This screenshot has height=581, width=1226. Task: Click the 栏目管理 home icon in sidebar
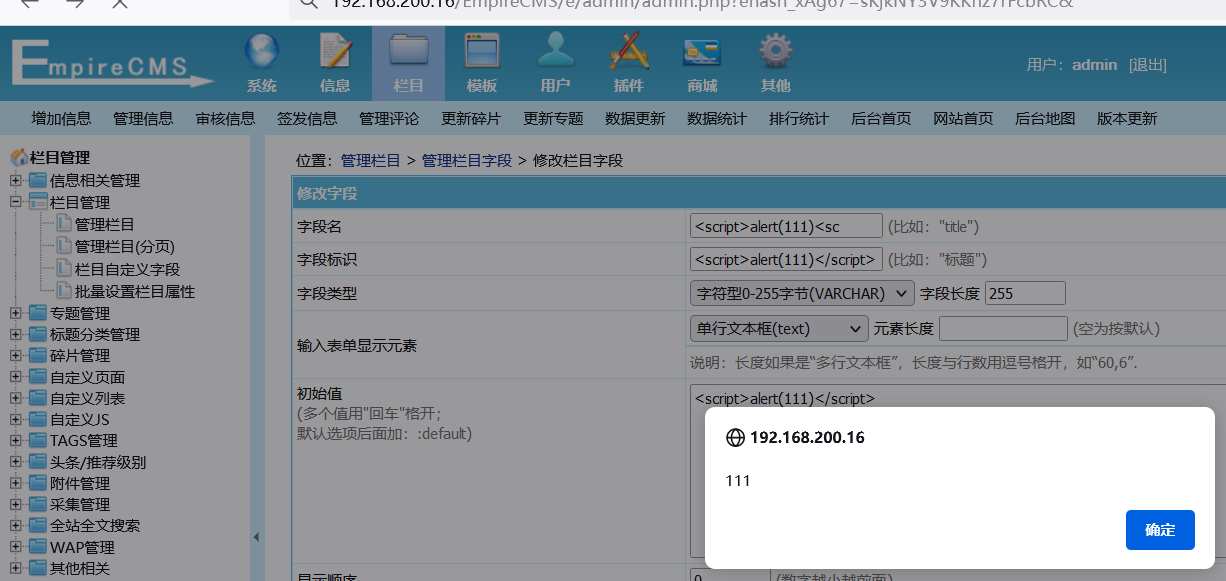pyautogui.click(x=18, y=158)
